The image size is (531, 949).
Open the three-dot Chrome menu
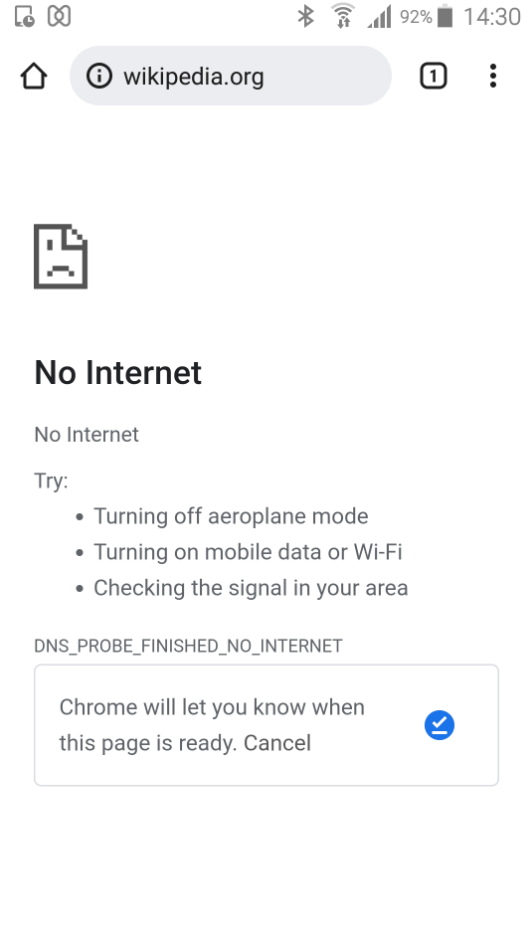click(x=493, y=76)
